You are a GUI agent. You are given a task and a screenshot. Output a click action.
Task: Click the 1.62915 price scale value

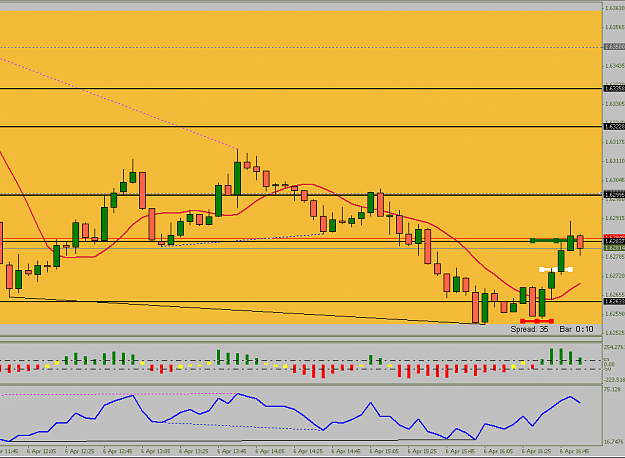[615, 218]
